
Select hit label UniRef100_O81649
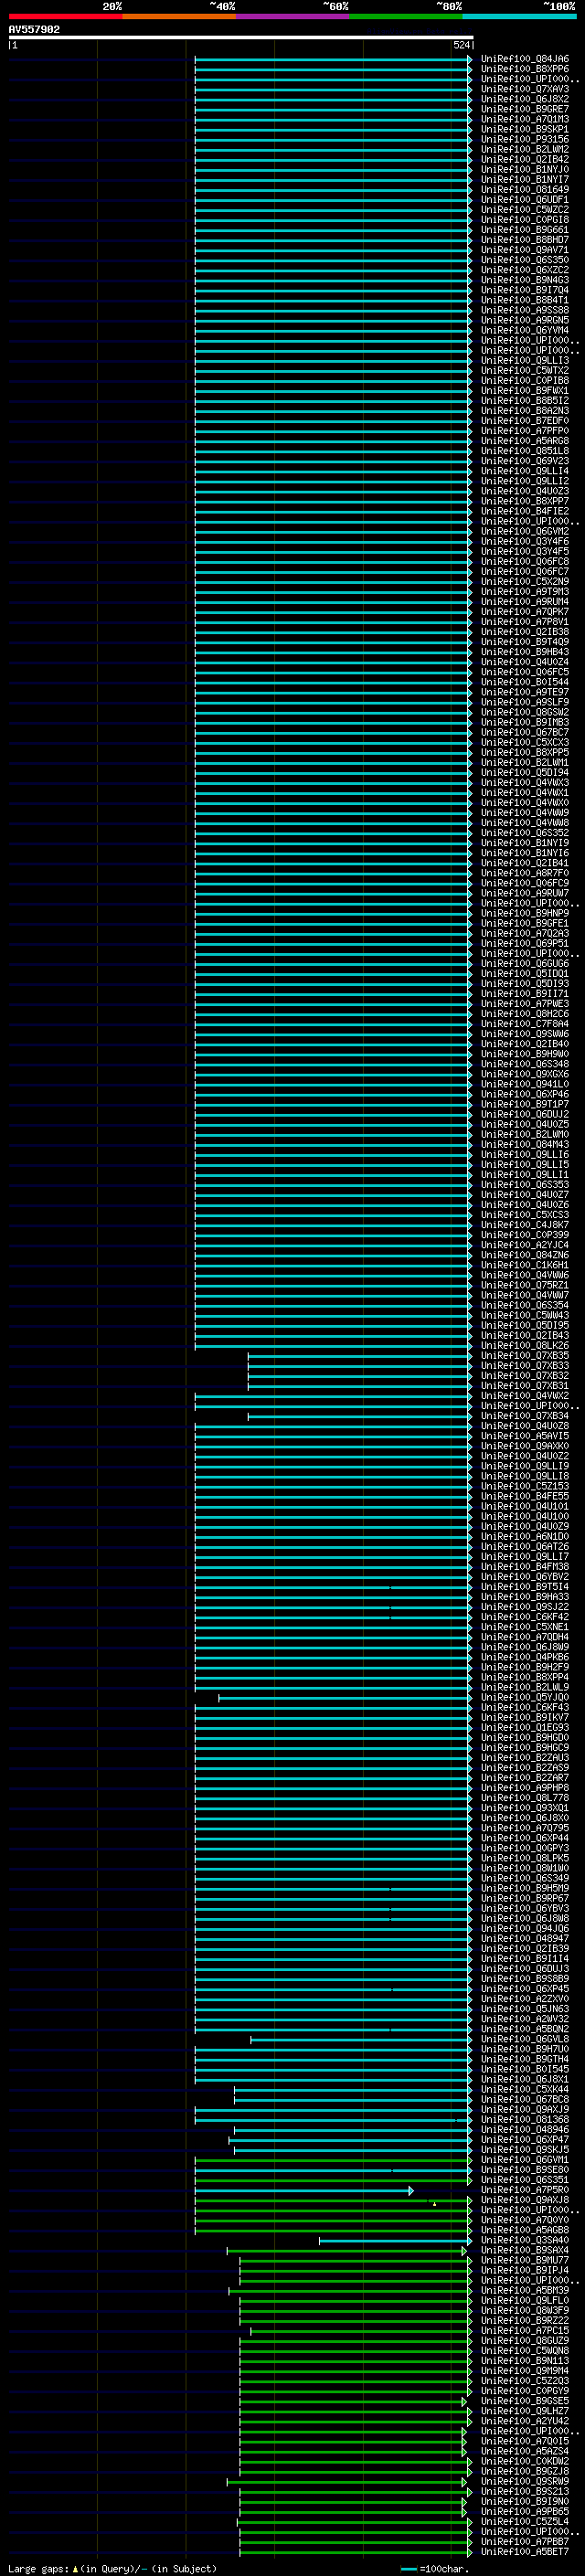click(x=525, y=189)
